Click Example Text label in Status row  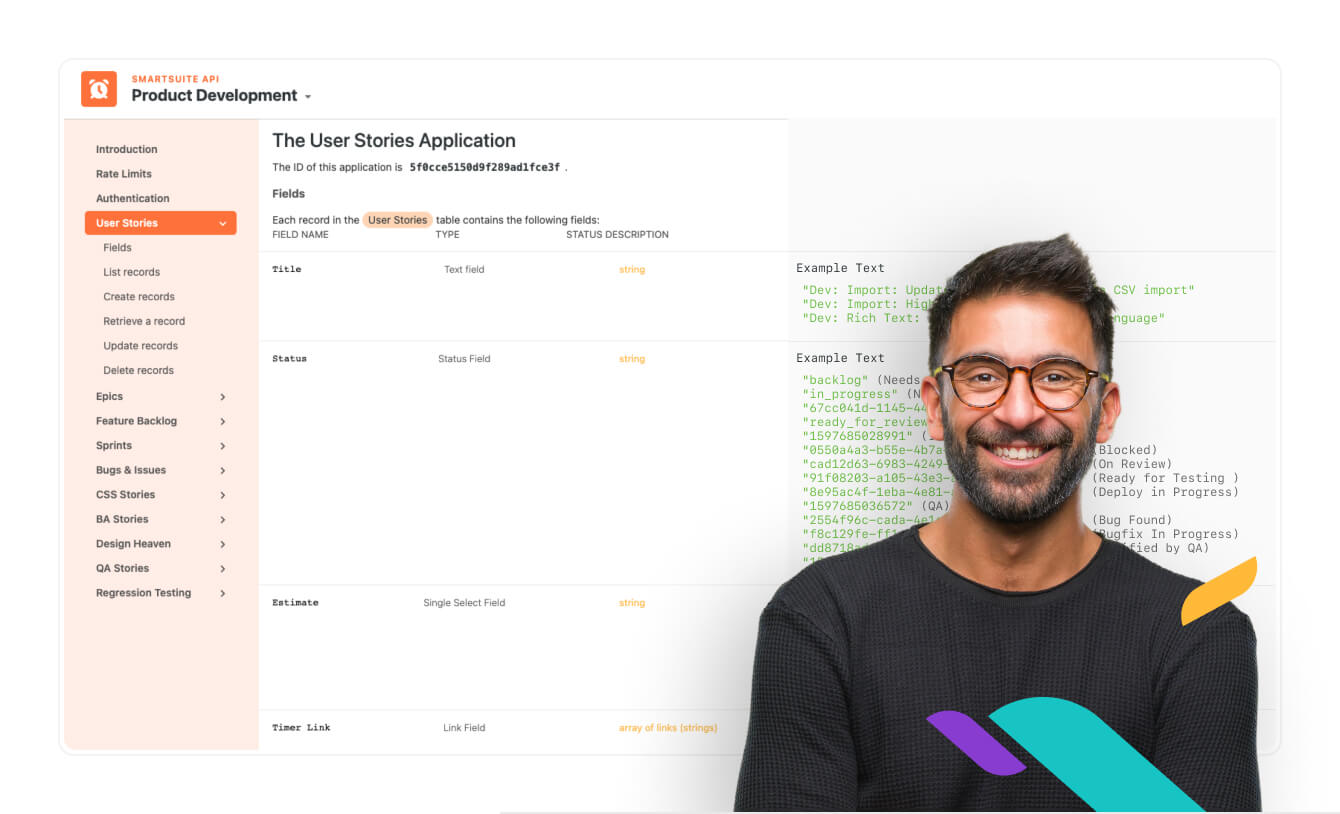pyautogui.click(x=840, y=358)
